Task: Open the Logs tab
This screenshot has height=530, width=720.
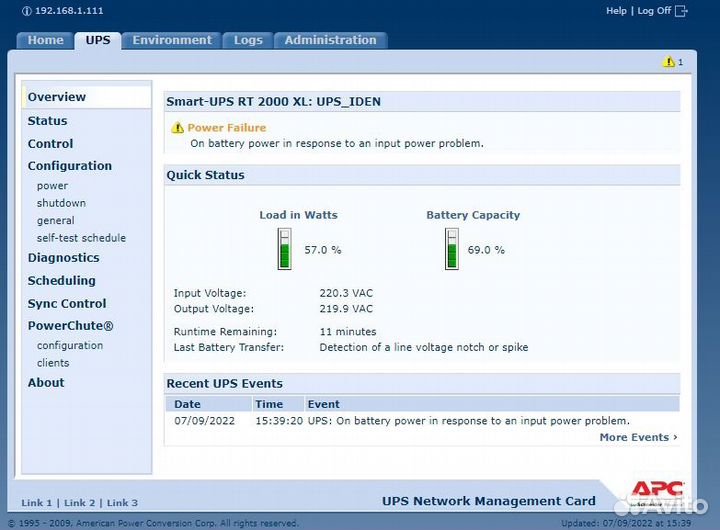Action: pyautogui.click(x=248, y=40)
